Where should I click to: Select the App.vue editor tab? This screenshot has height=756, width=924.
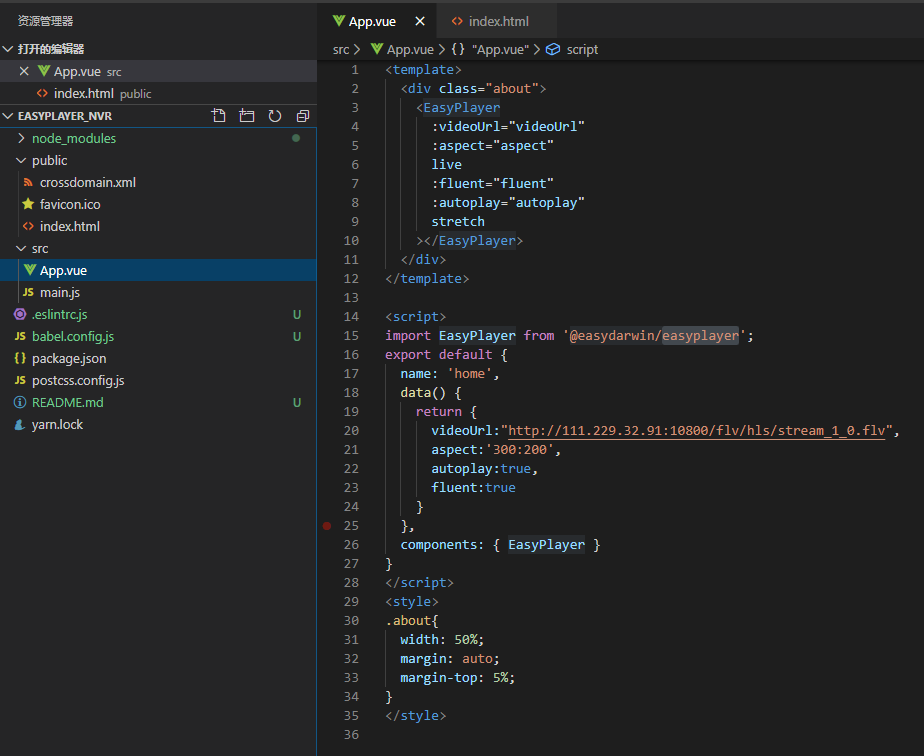370,21
